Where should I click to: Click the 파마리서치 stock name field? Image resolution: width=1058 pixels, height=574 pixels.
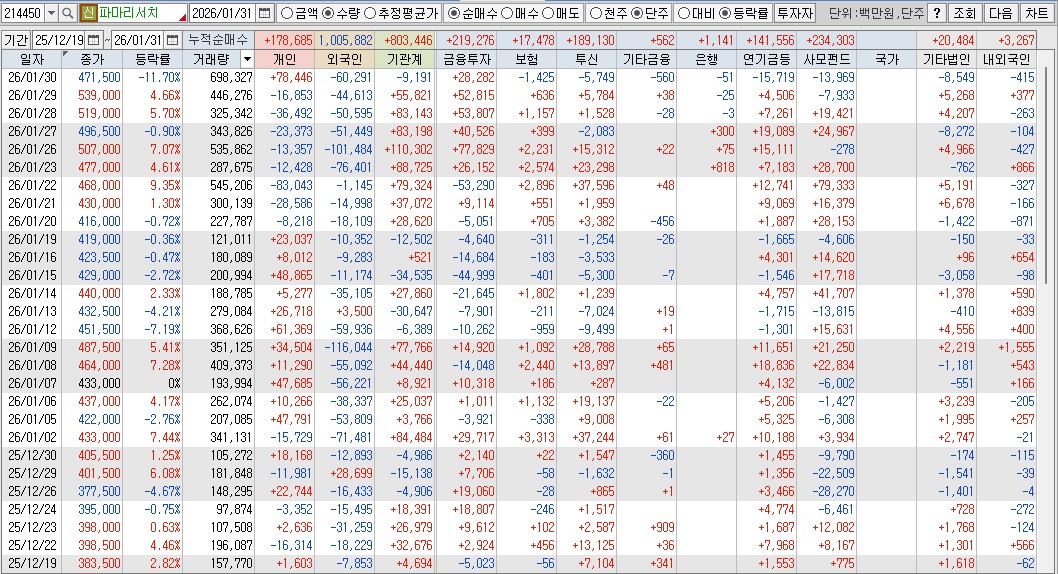[142, 13]
